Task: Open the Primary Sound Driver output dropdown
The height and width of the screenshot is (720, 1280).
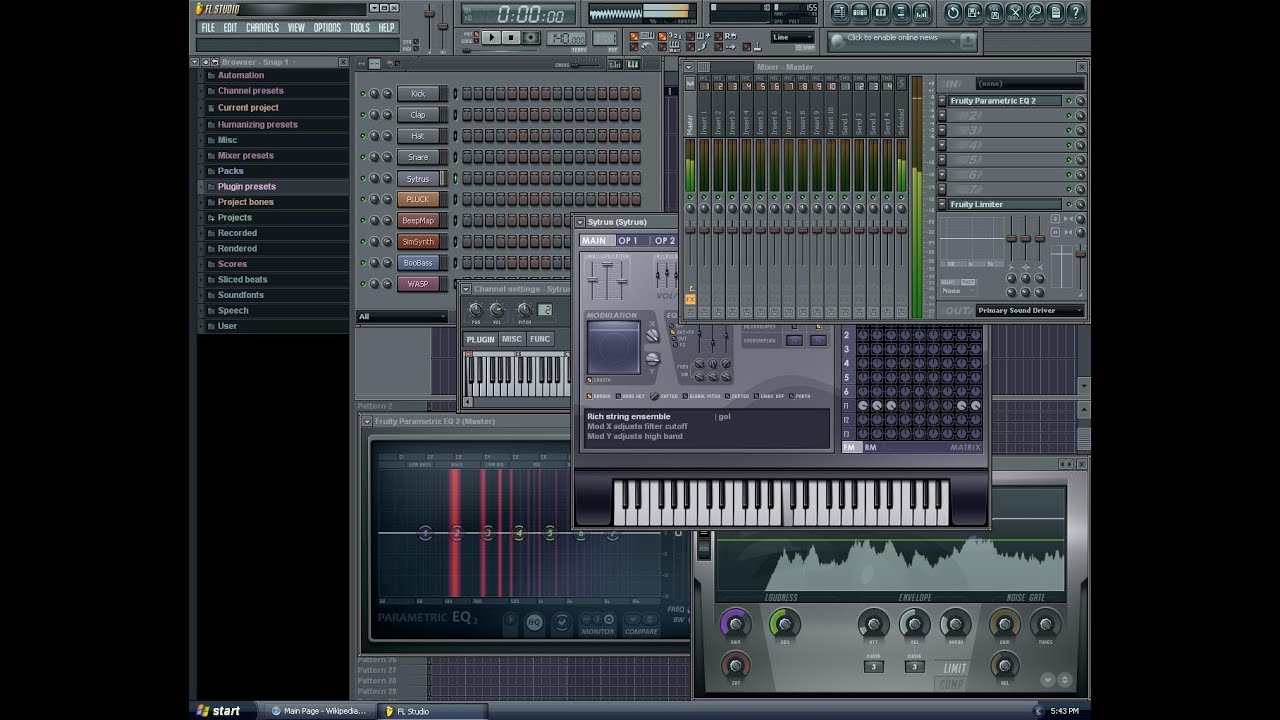Action: click(x=1030, y=310)
